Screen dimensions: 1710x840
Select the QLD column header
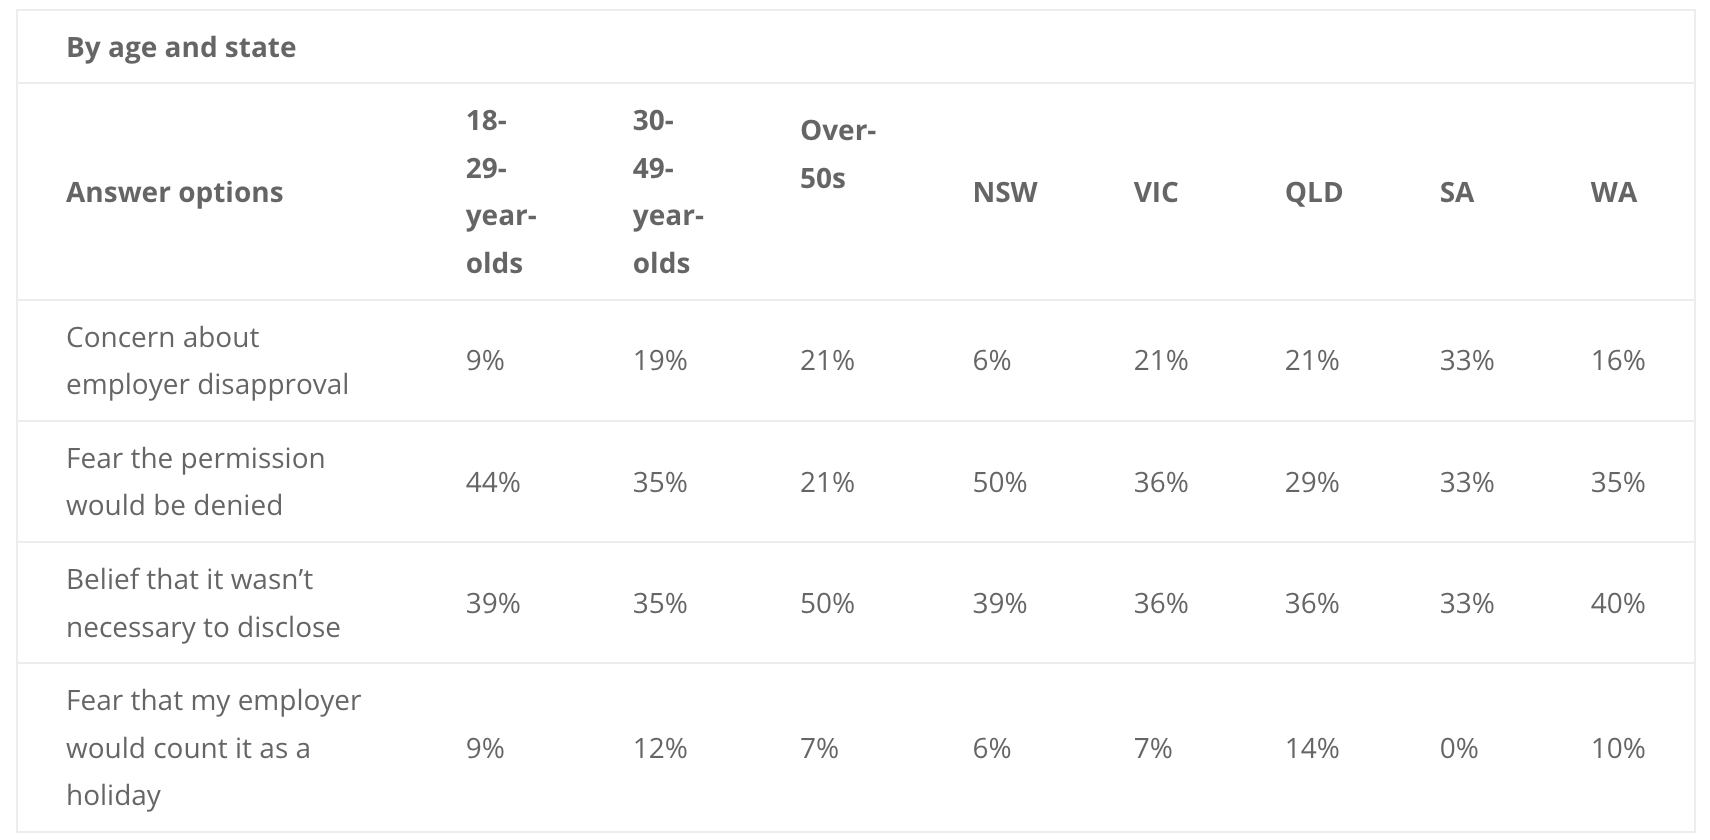tap(1314, 192)
